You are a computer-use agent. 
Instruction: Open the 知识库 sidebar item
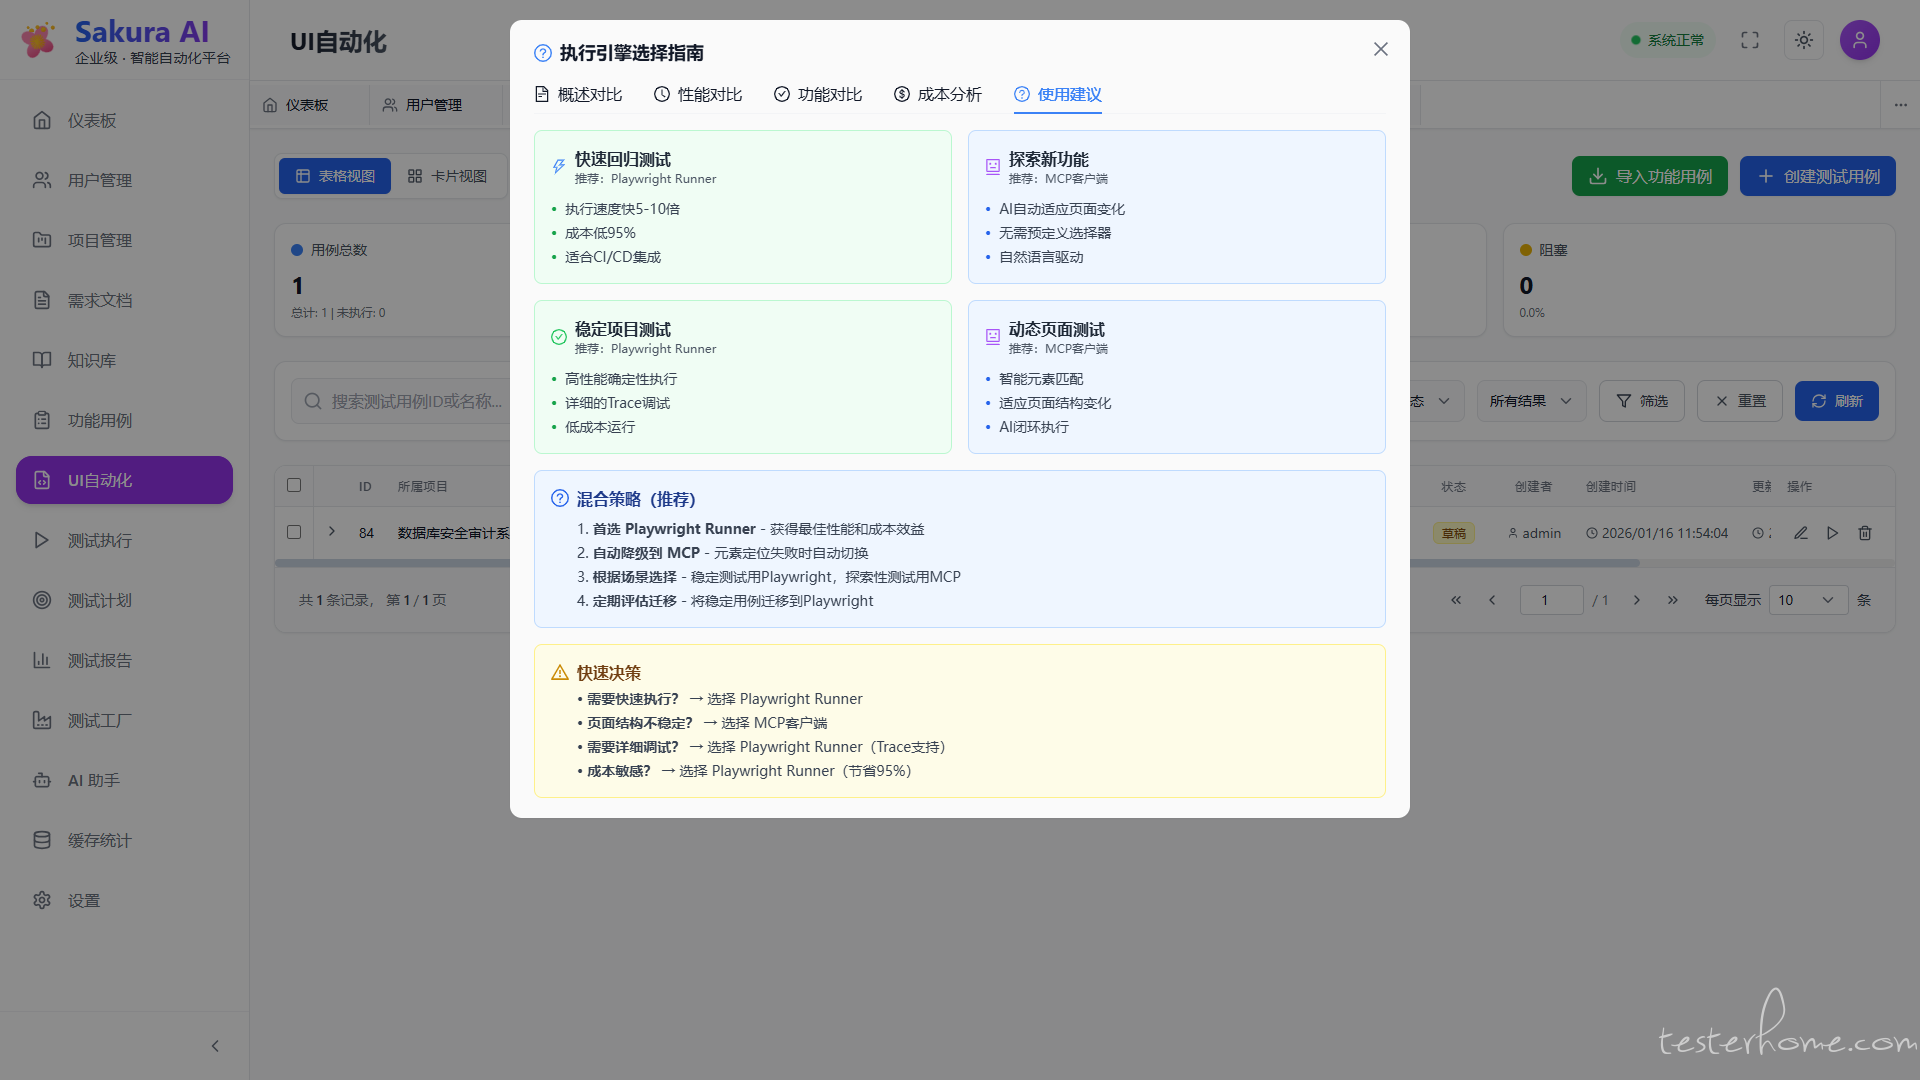92,360
